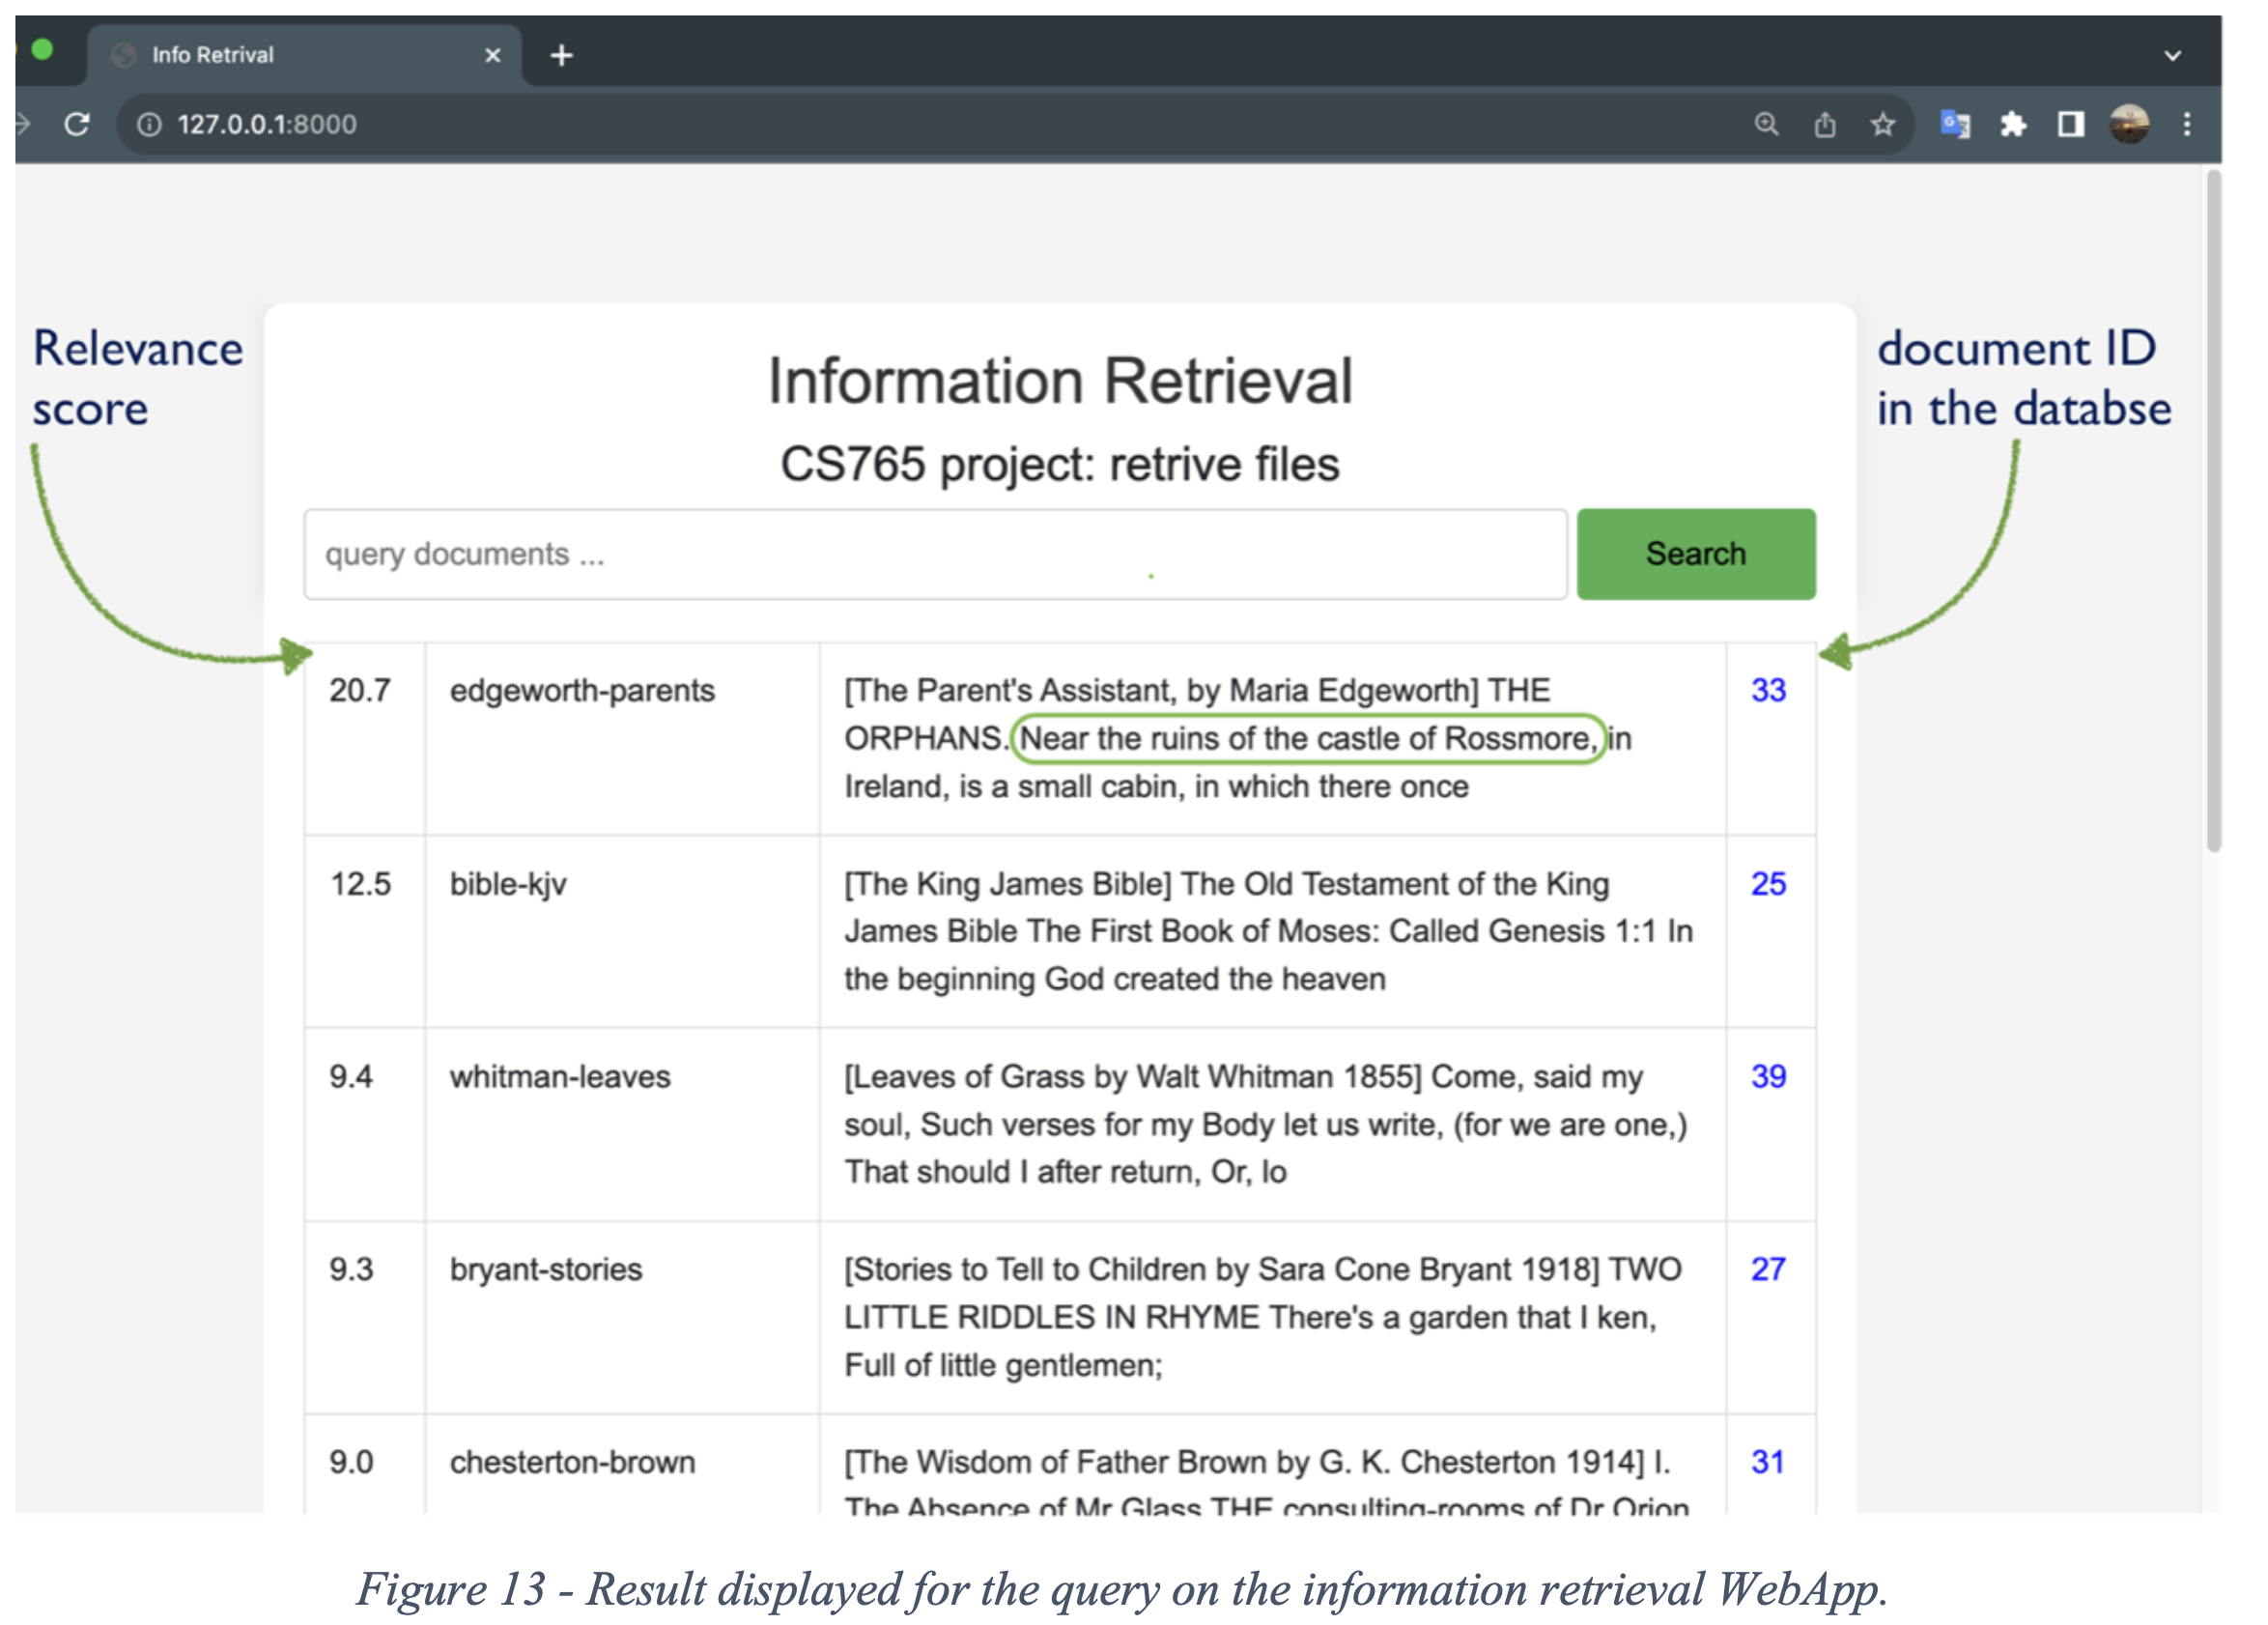
Task: Click the whitman-leaves file name
Action: coord(560,1077)
